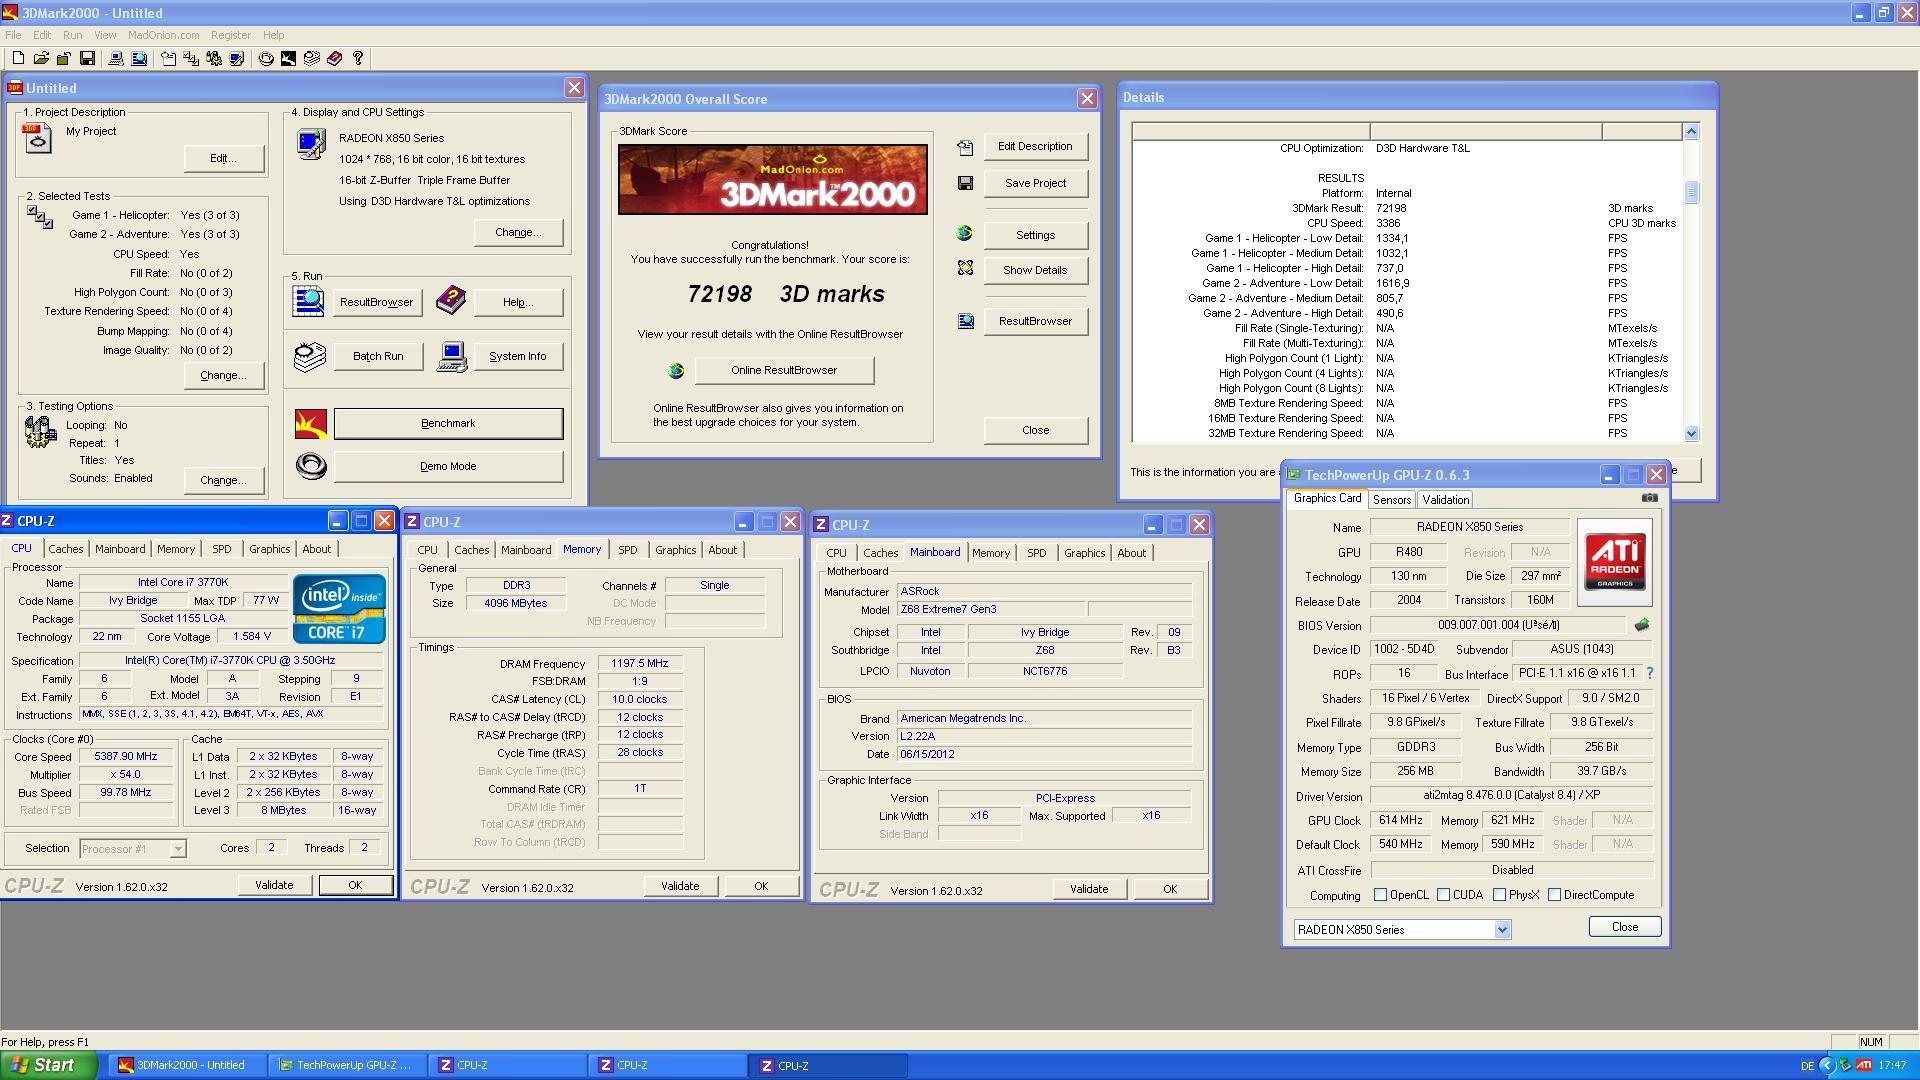Open the File menu

pos(13,35)
